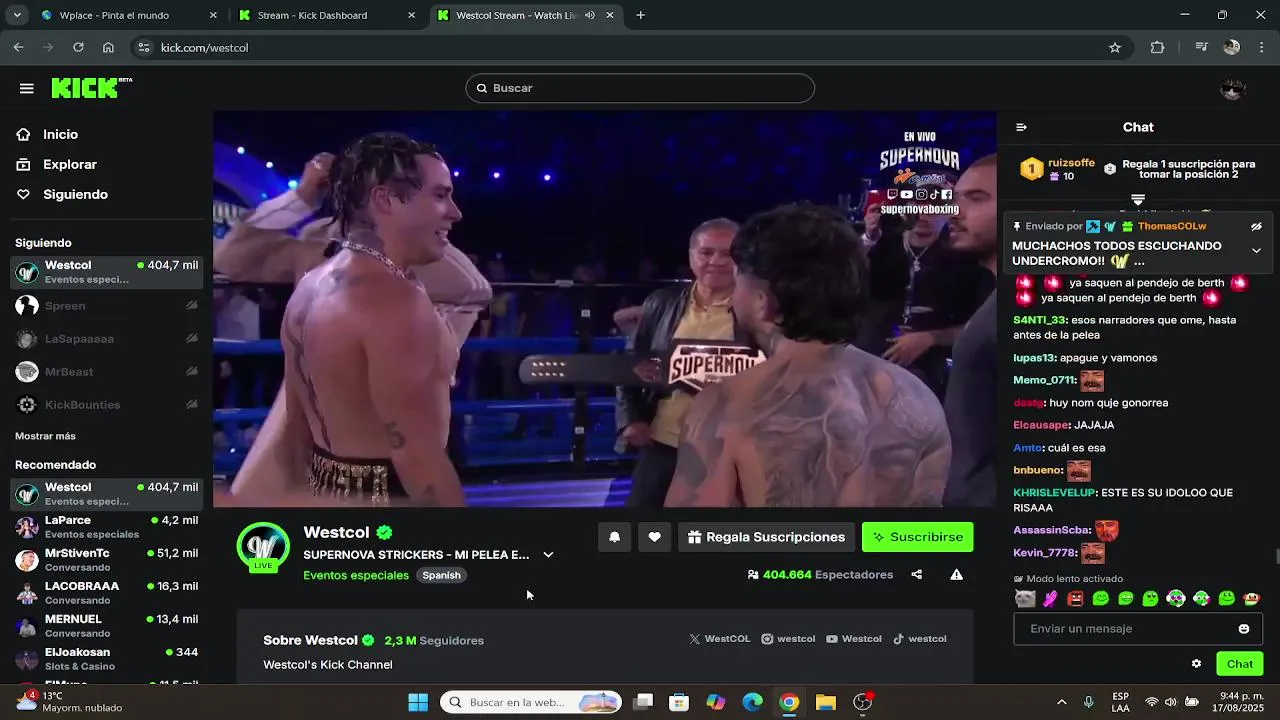Open Spreen's offline channel
The width and height of the screenshot is (1280, 720).
pos(106,306)
